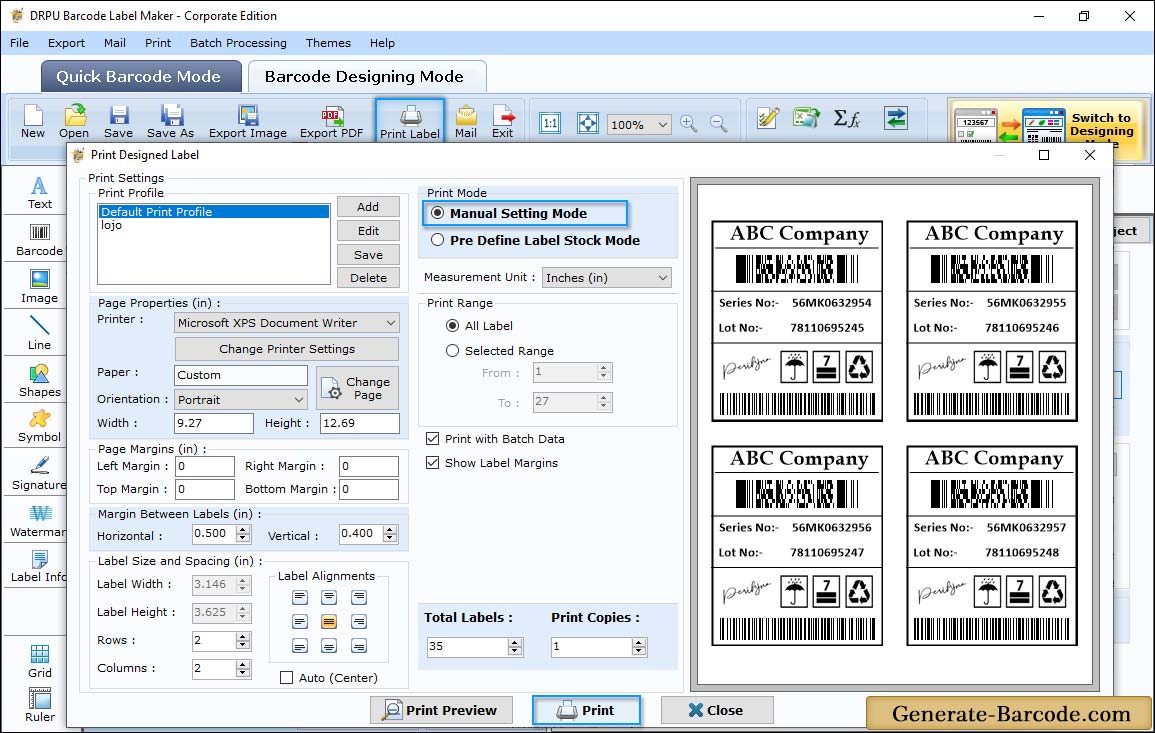
Task: Increase the Total Labels spinner value
Action: point(515,642)
